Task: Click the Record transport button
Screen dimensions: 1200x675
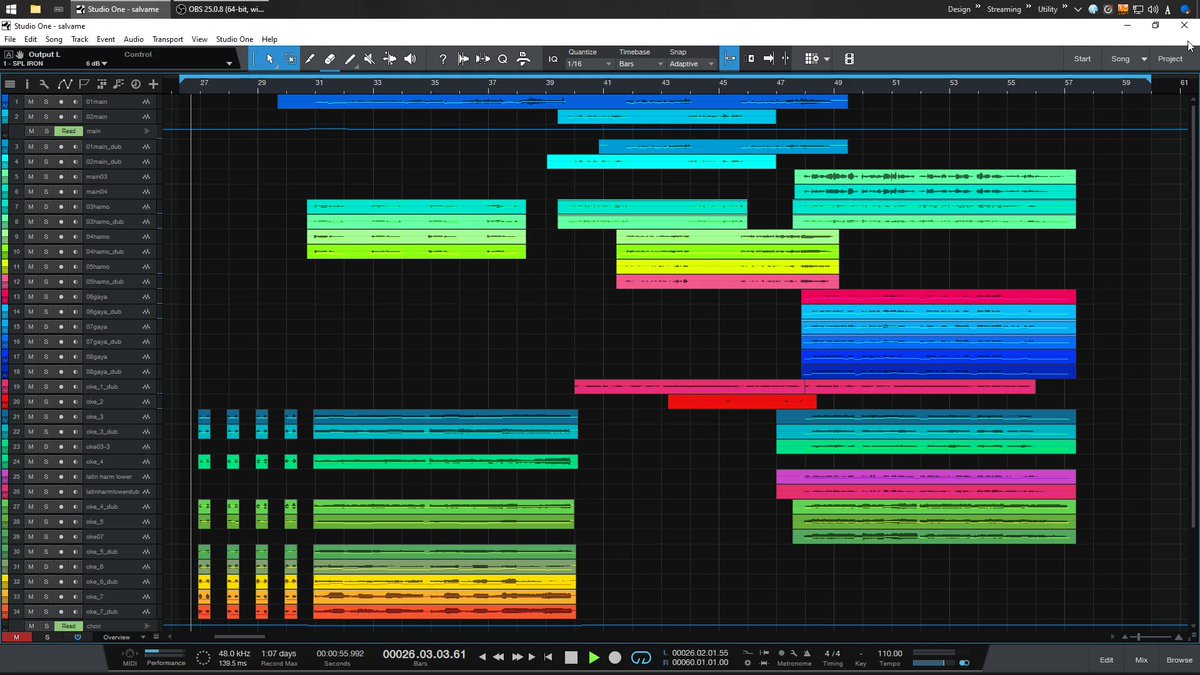Action: coord(615,657)
